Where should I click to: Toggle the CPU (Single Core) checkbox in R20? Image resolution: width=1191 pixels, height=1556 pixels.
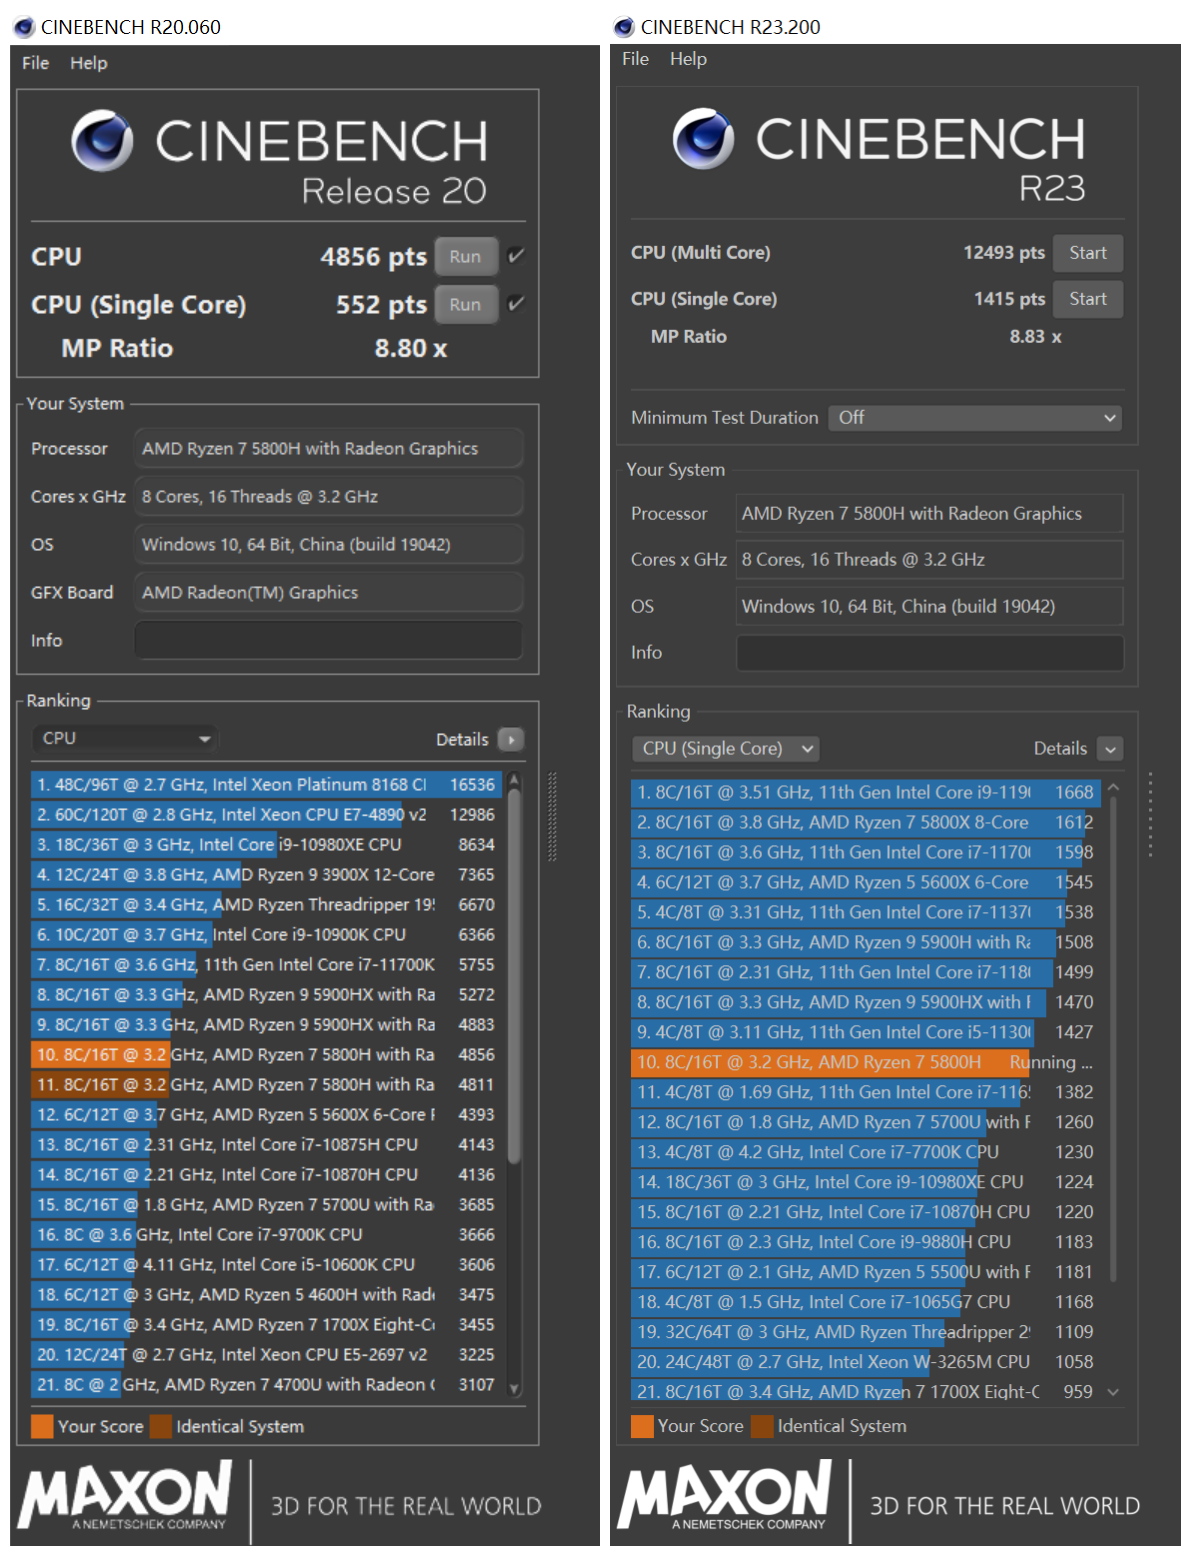(x=516, y=304)
